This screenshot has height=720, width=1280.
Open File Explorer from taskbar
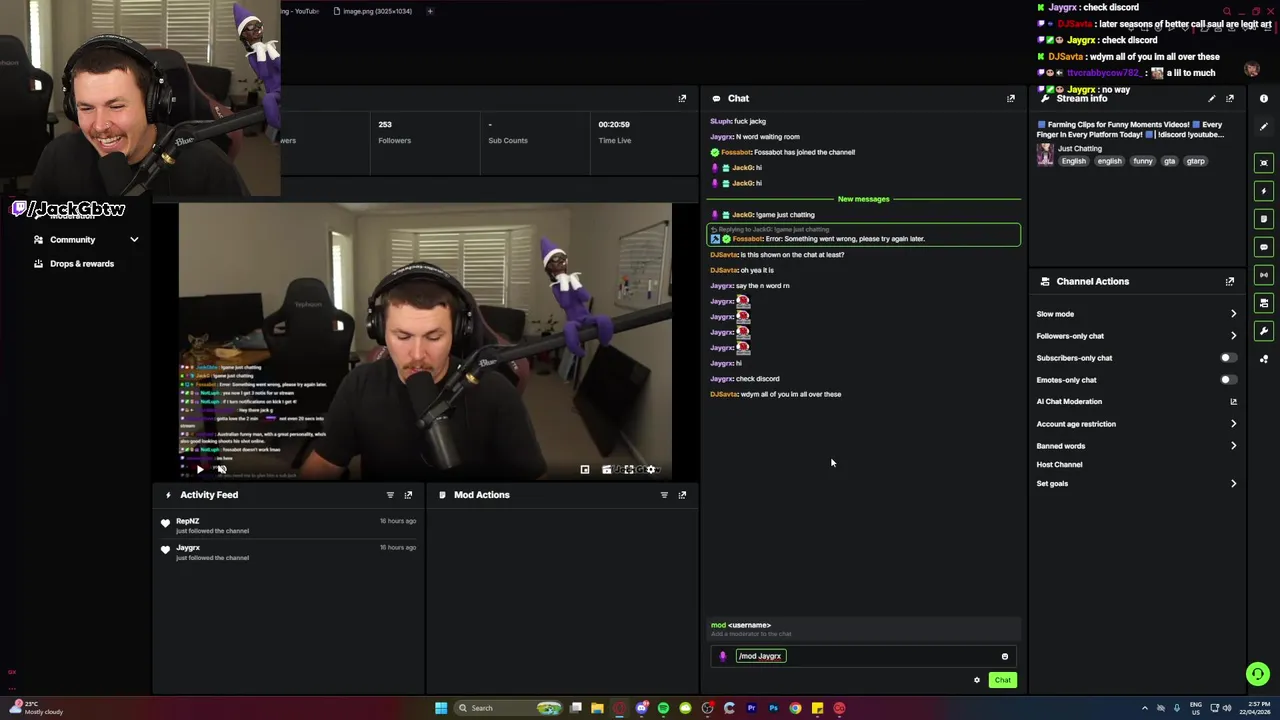pos(597,708)
